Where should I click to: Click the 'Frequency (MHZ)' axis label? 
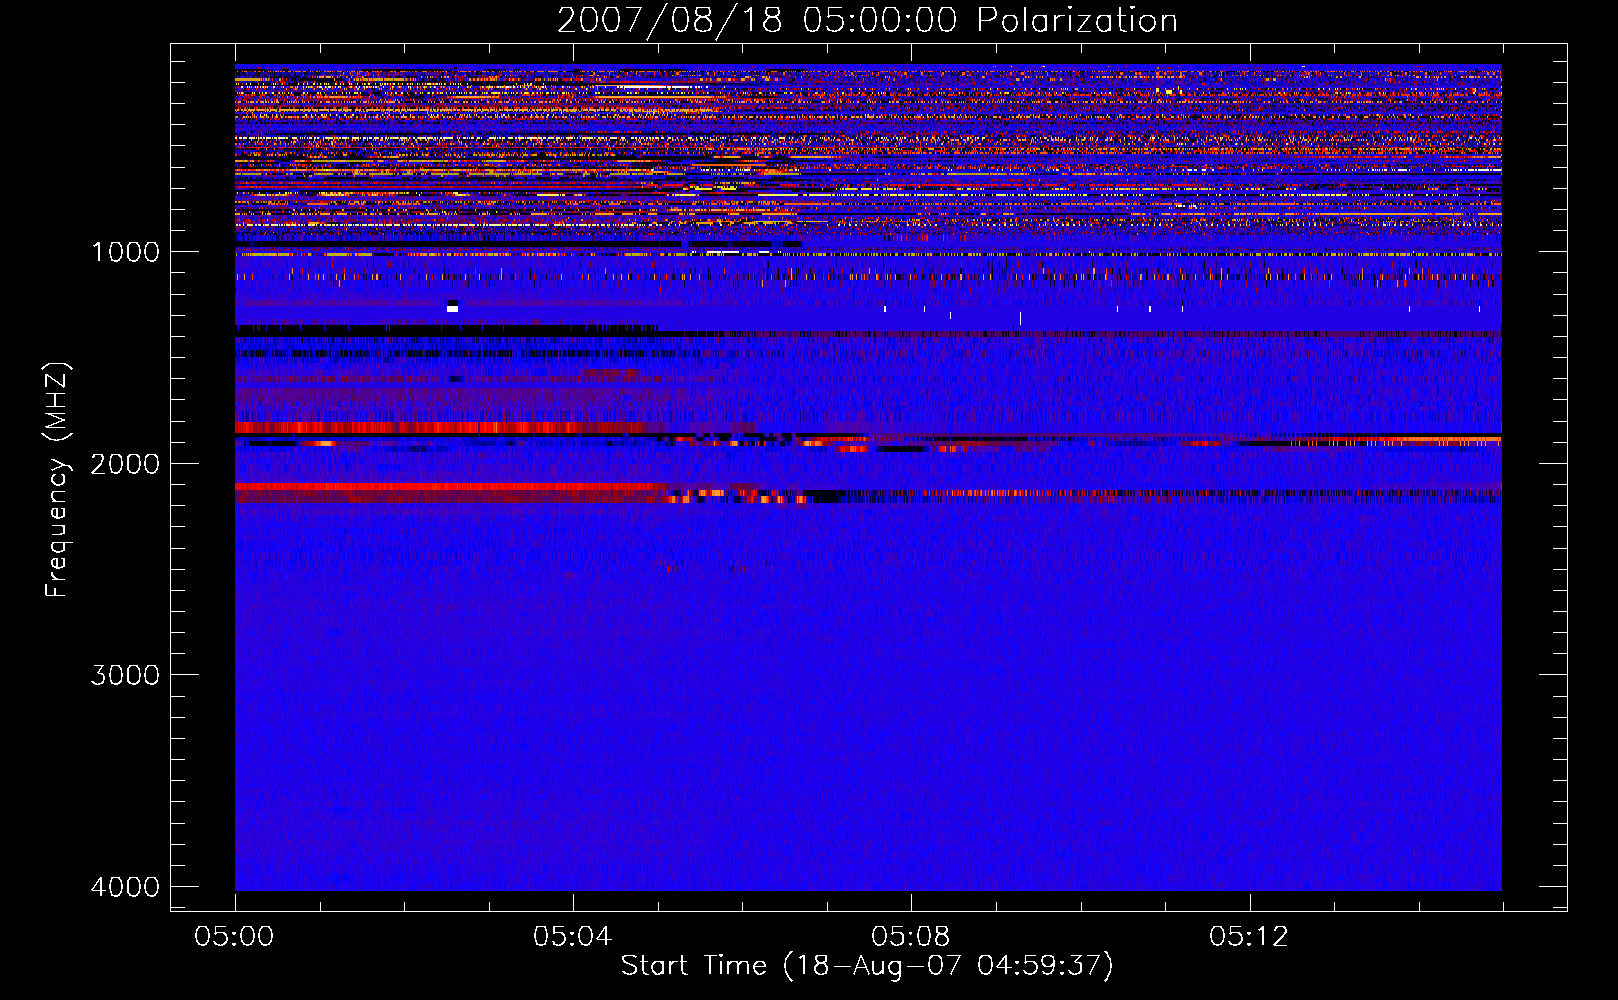point(57,480)
